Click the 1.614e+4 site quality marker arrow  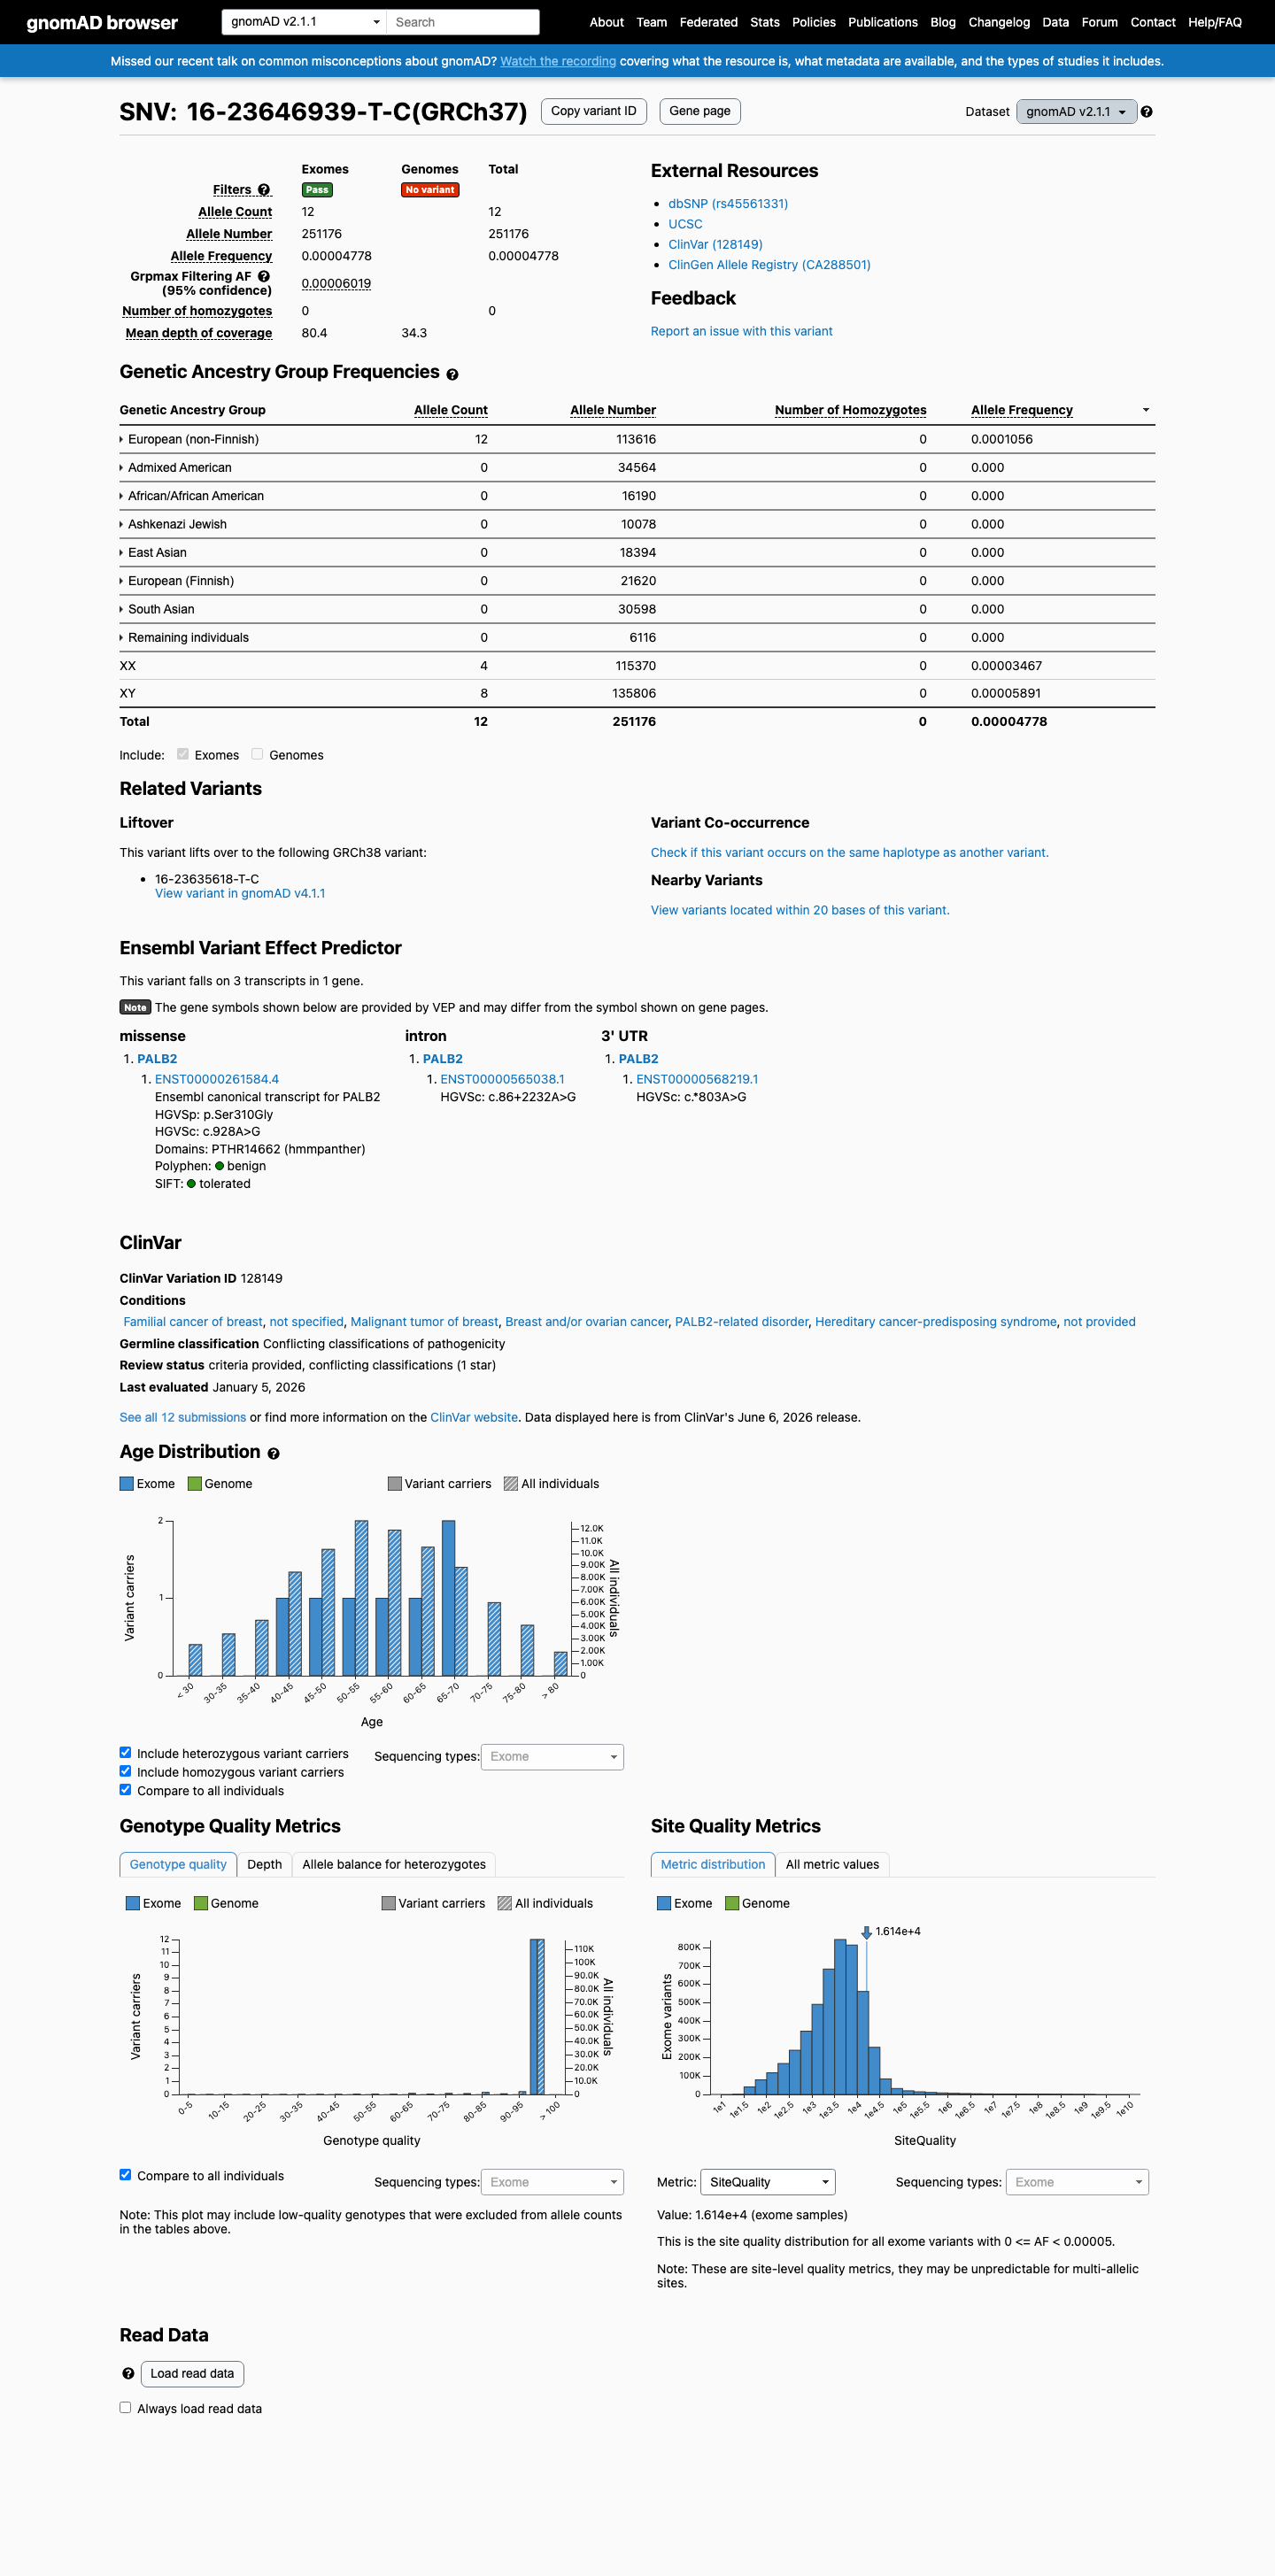(866, 1932)
